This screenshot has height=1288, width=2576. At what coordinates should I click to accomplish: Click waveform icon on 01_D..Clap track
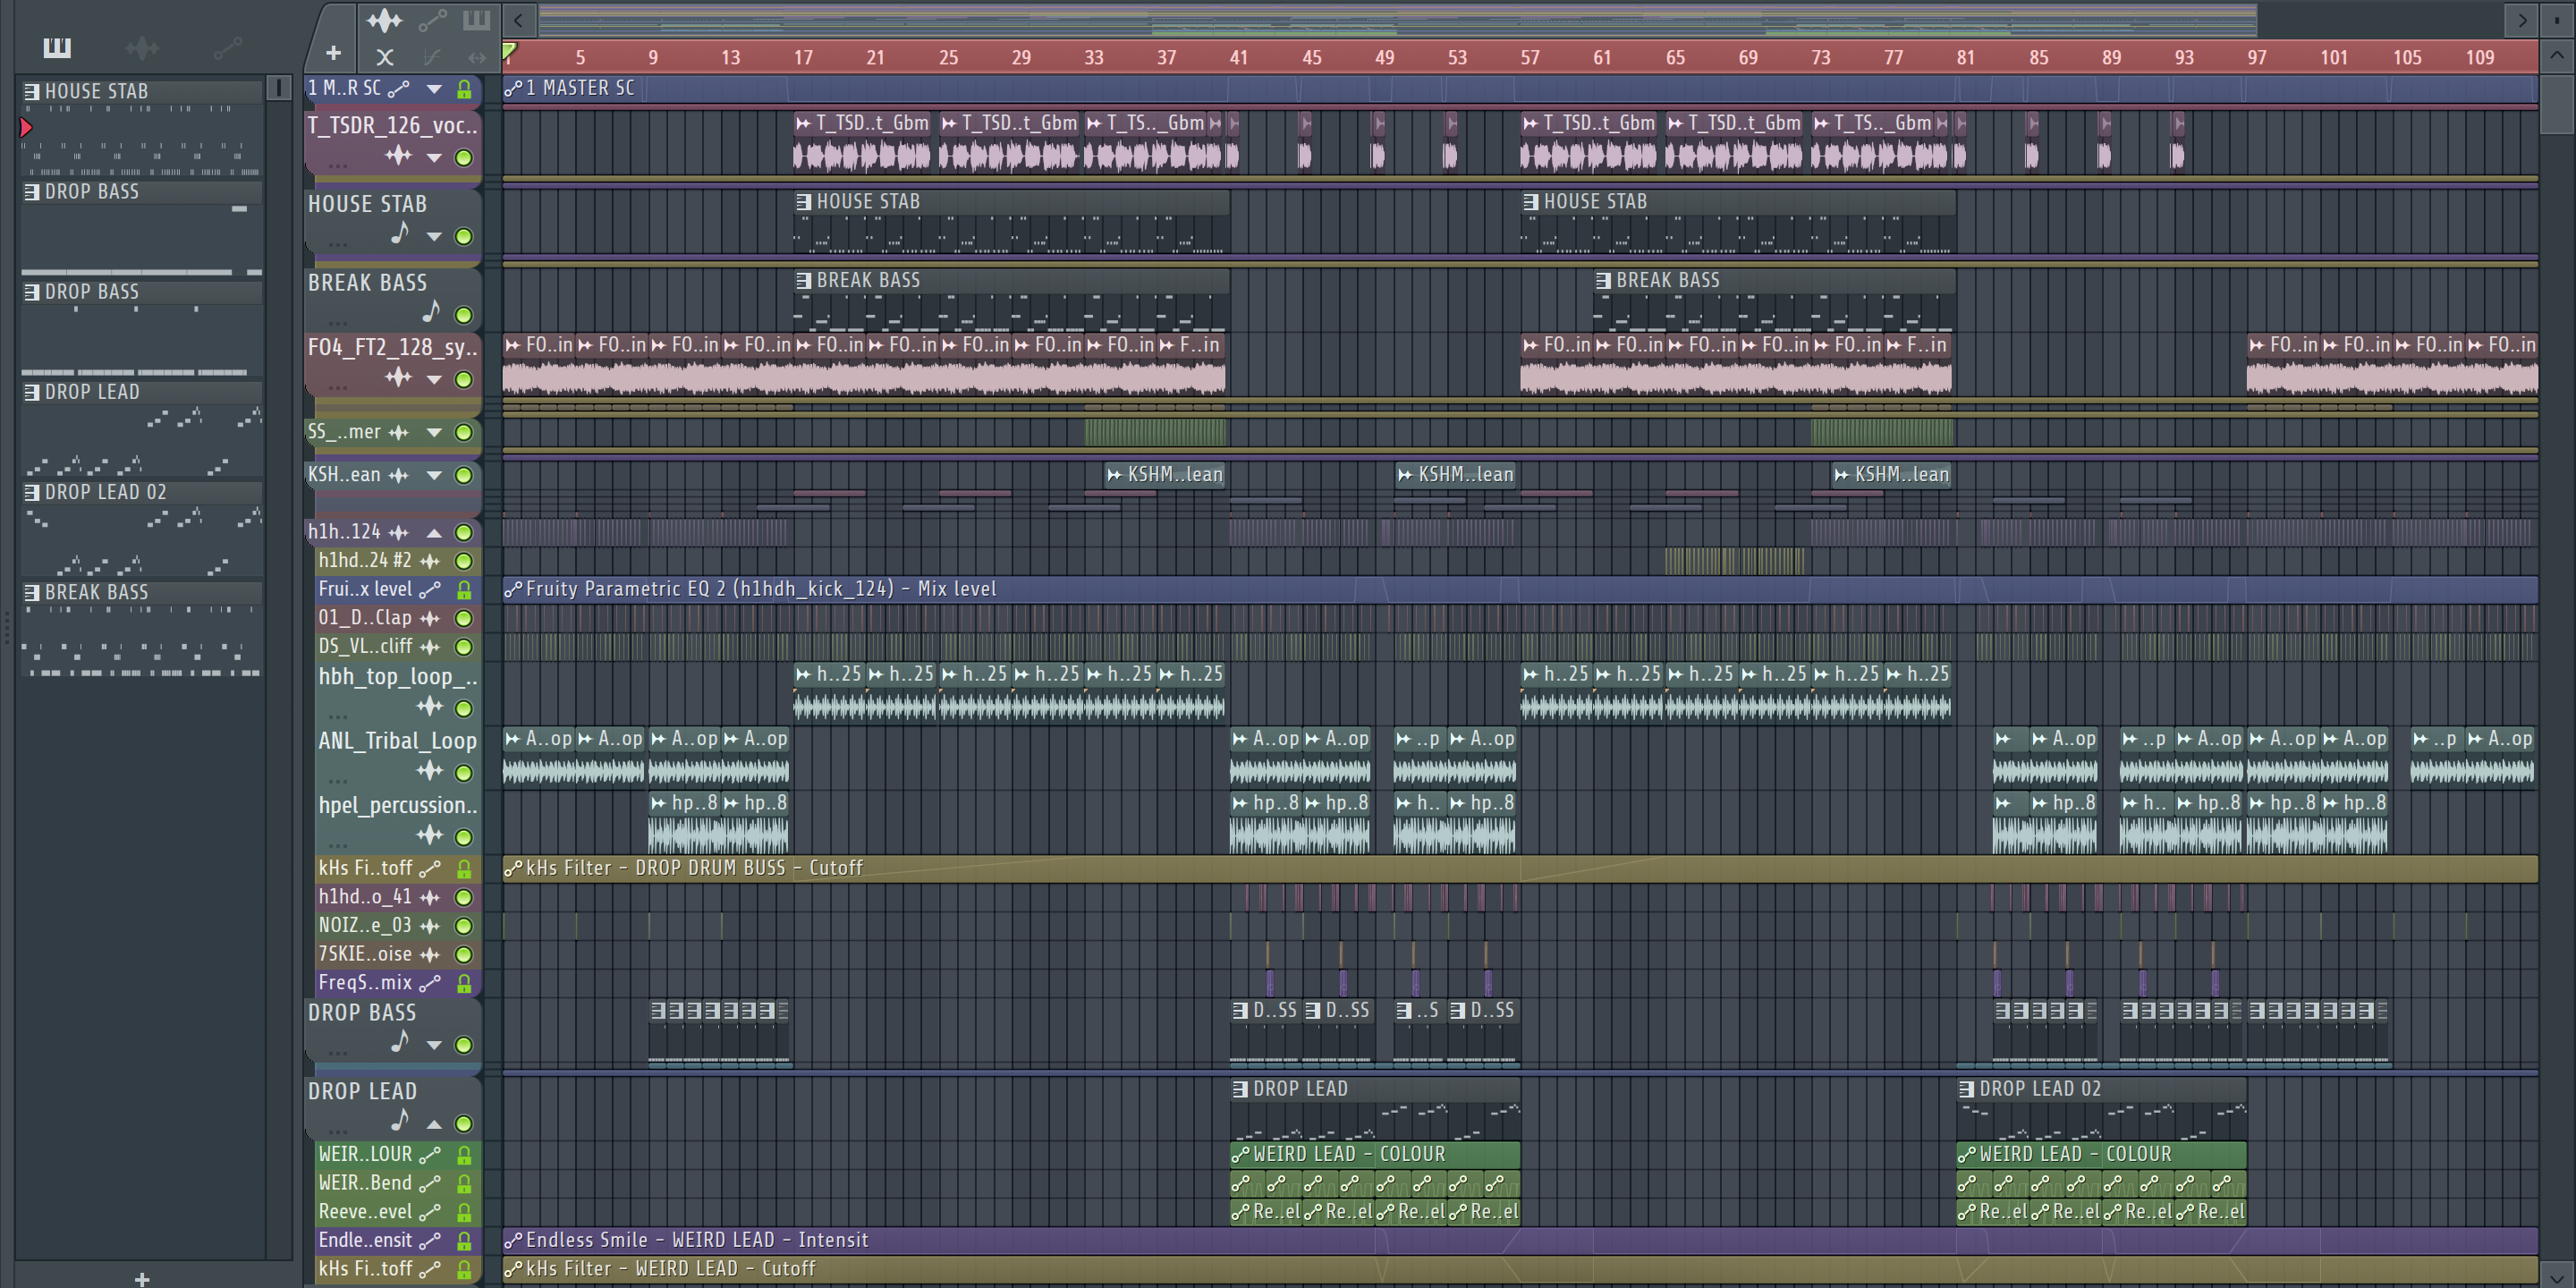[430, 619]
